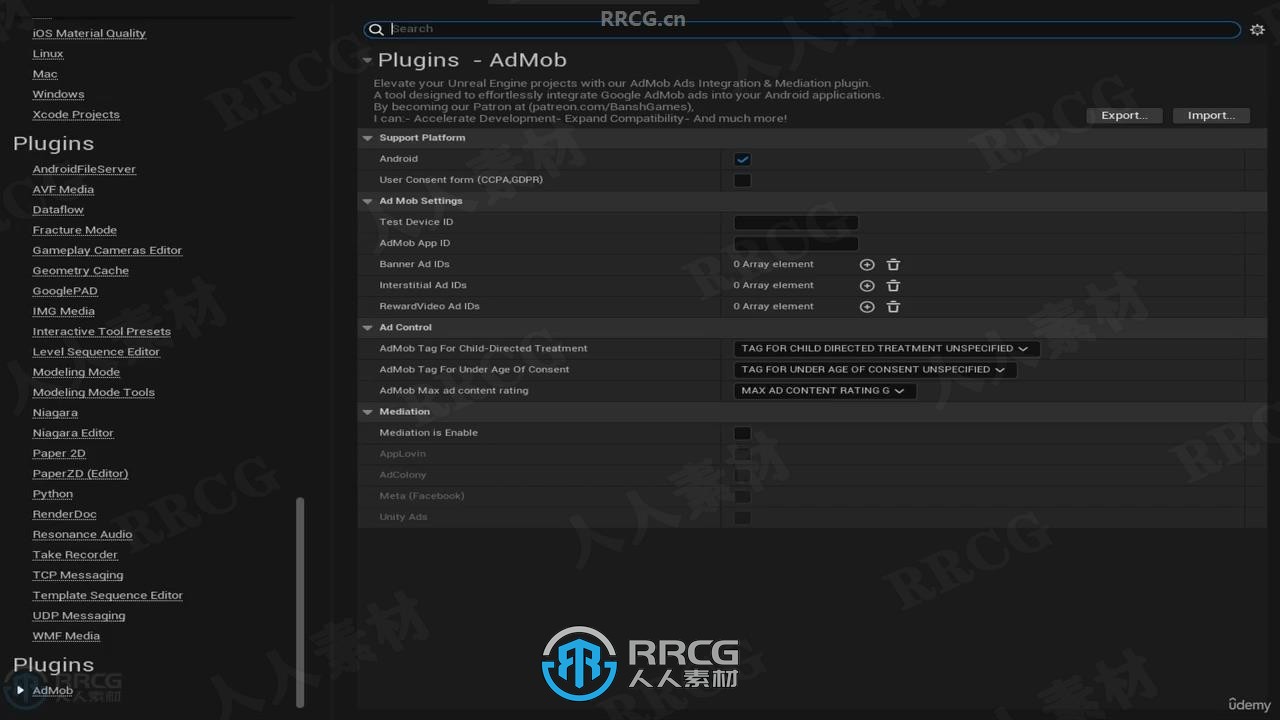Open RenderDoc plugin settings
The image size is (1280, 720).
tap(65, 514)
